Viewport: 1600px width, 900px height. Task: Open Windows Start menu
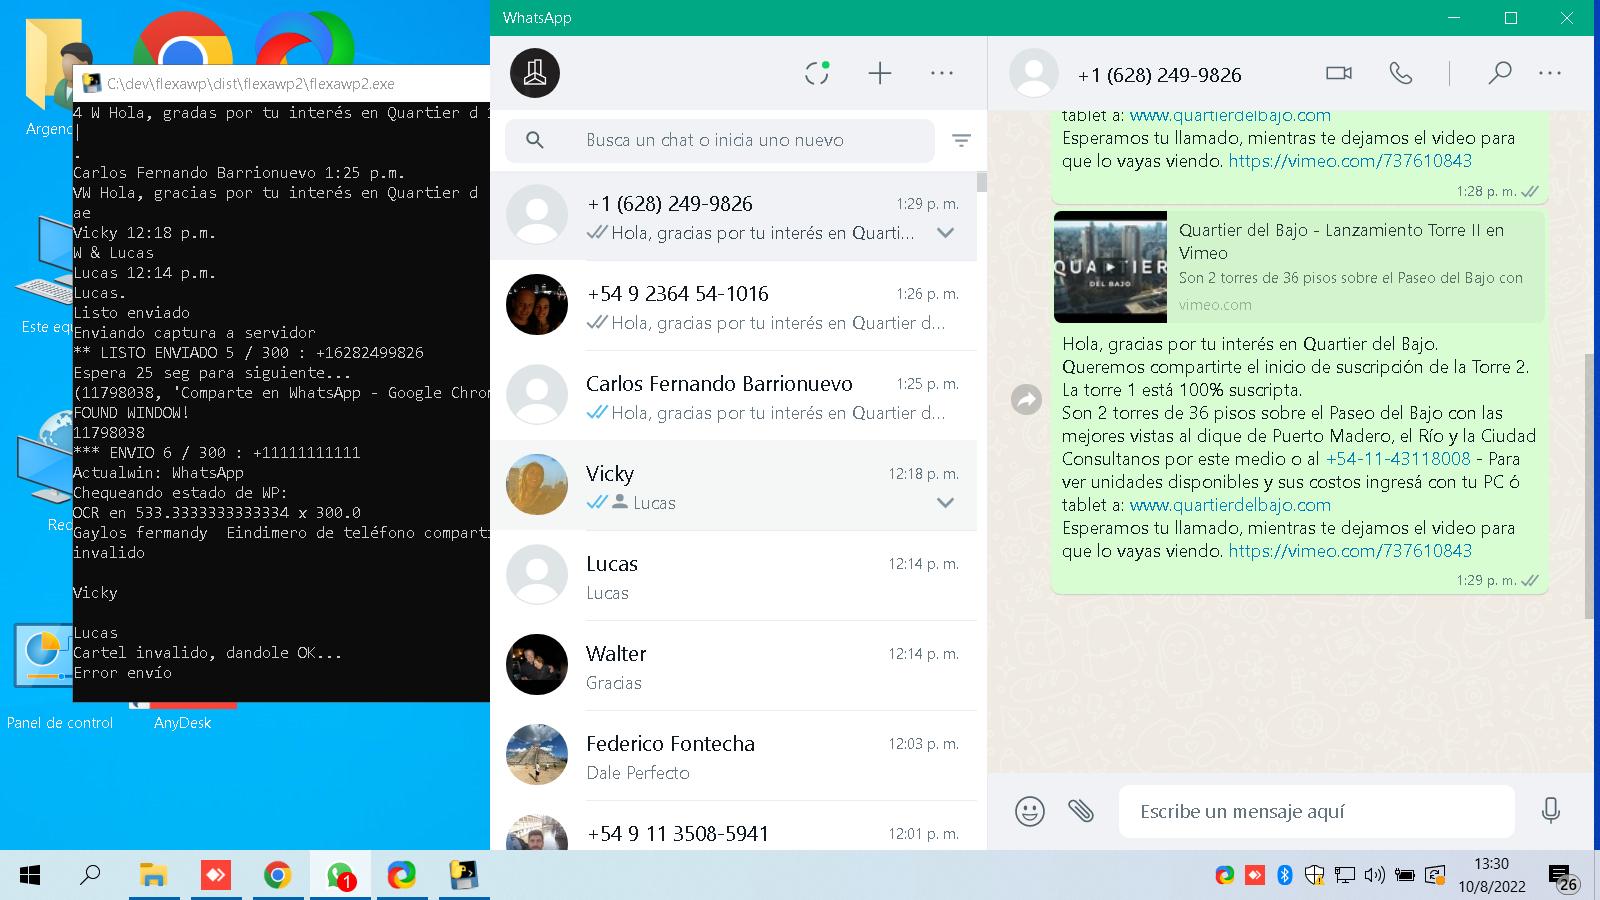click(x=30, y=876)
